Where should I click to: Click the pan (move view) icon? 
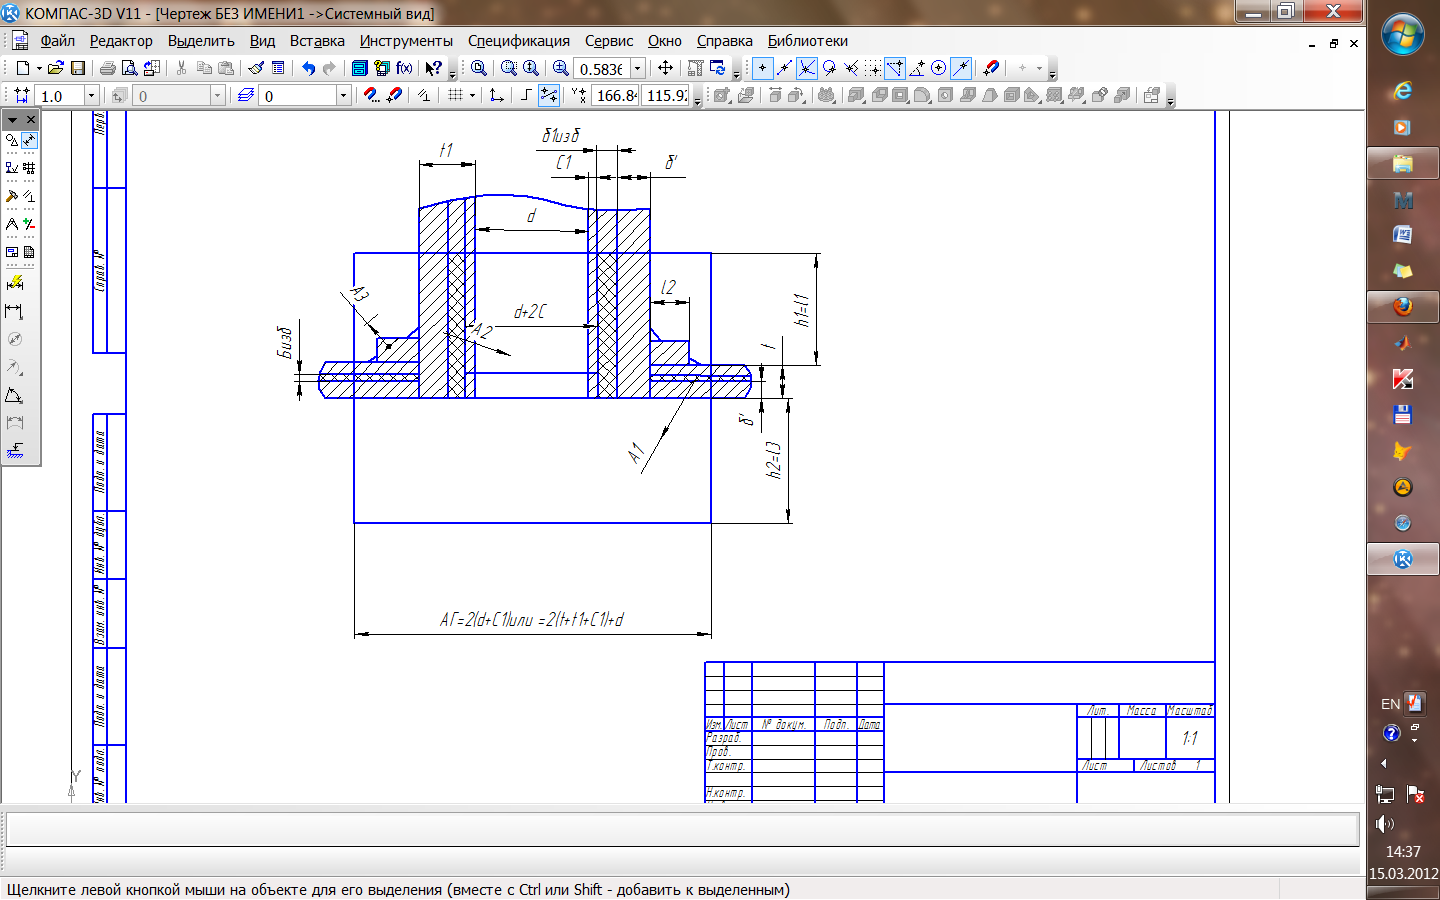click(x=665, y=68)
